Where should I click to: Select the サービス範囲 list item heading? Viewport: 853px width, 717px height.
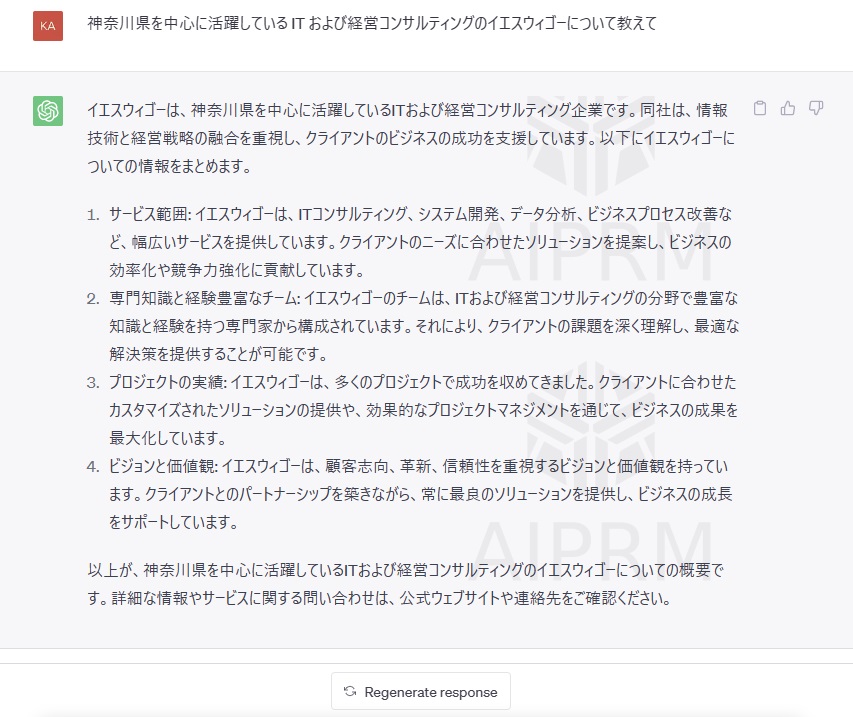(x=148, y=214)
